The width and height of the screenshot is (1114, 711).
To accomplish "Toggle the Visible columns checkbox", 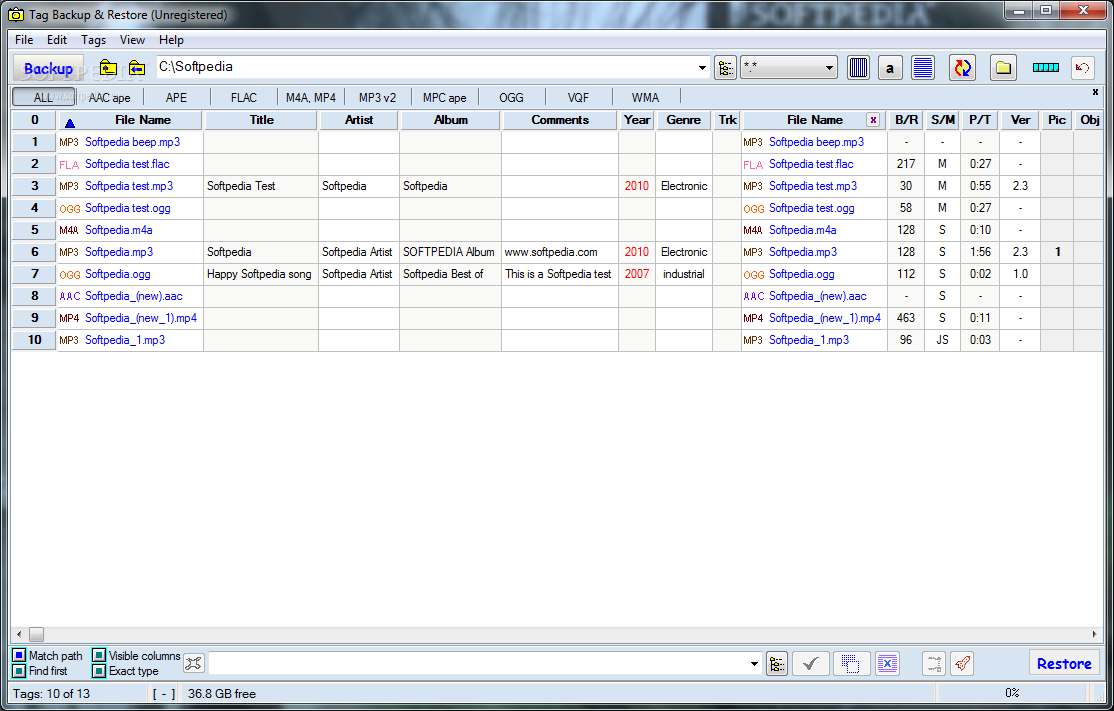I will point(99,656).
